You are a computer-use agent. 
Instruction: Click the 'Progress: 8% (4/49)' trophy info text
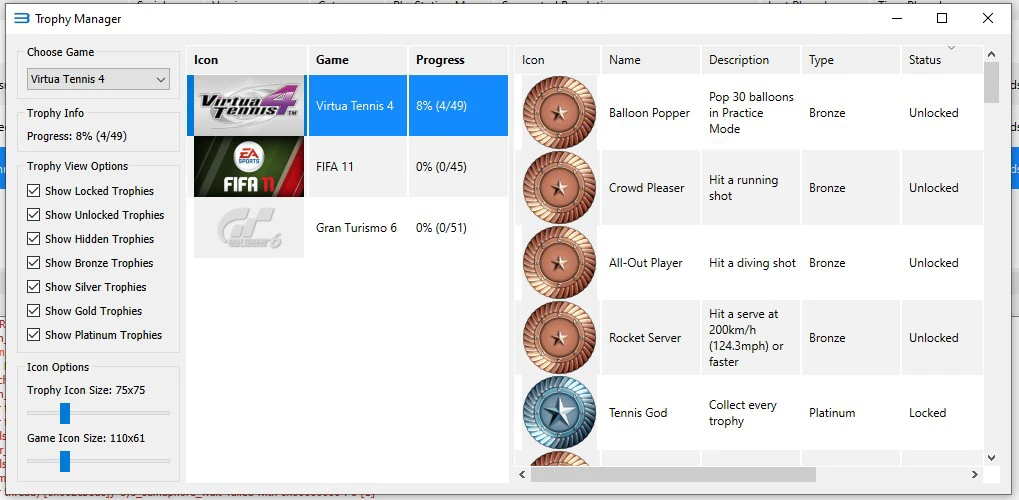[77, 137]
